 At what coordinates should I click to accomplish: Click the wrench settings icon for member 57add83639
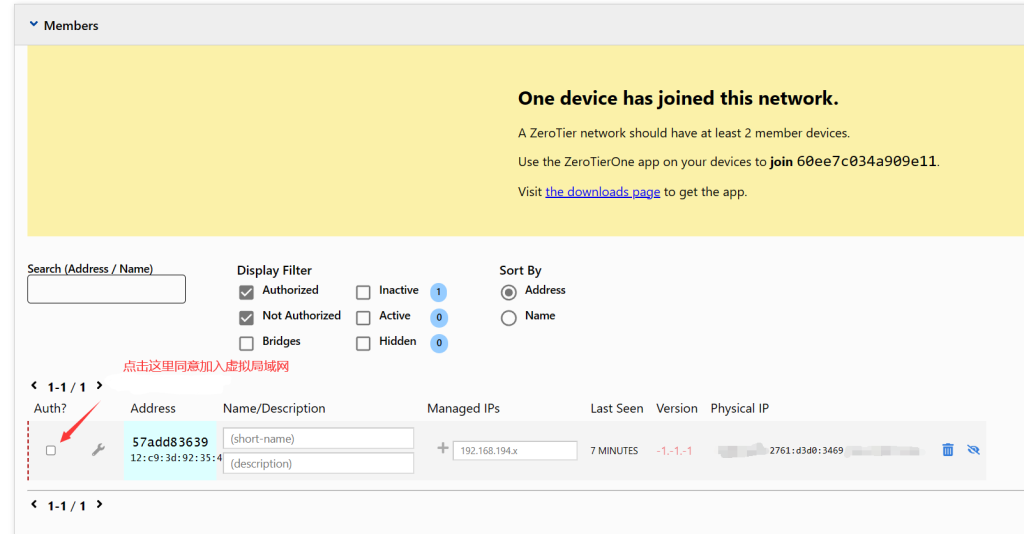pos(98,450)
